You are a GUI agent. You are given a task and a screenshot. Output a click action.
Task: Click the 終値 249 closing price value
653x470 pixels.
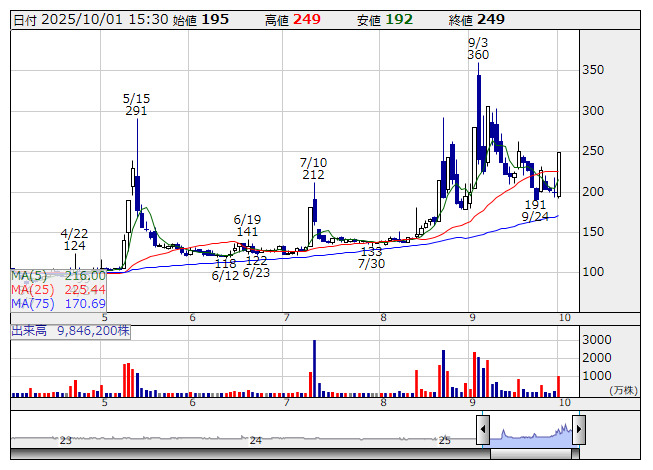[491, 19]
